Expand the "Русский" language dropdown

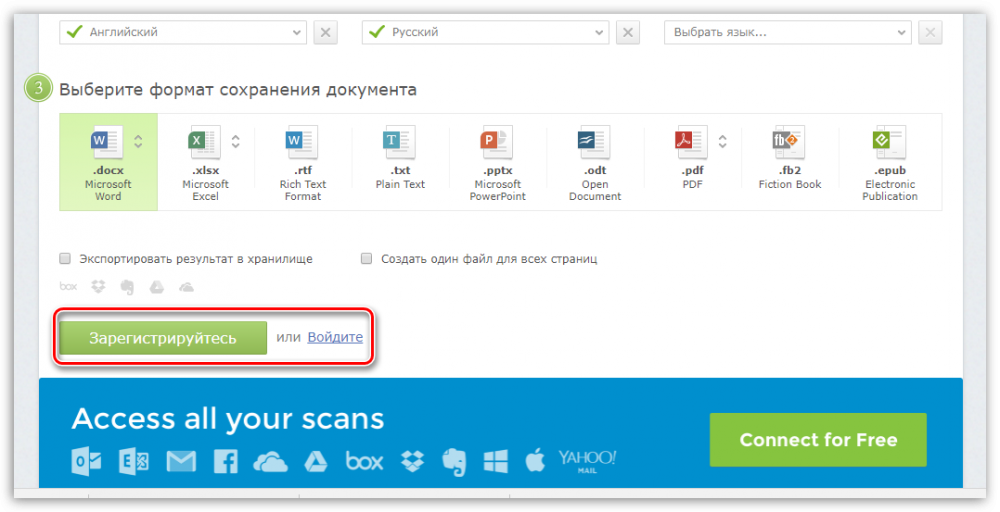[485, 32]
